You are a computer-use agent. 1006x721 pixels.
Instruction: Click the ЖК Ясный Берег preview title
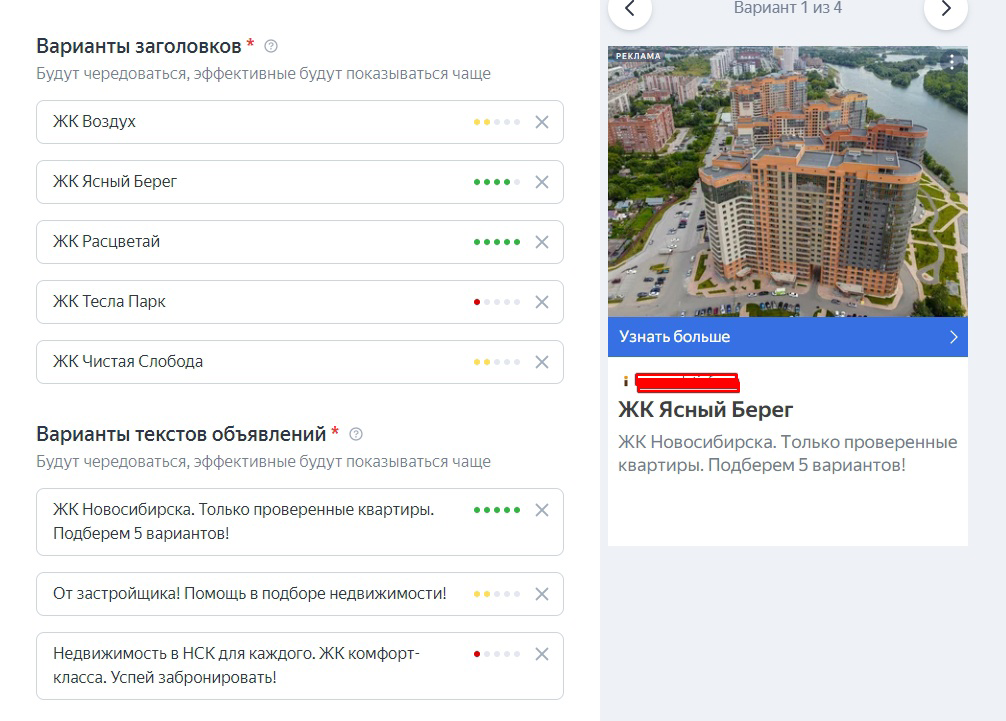(706, 410)
